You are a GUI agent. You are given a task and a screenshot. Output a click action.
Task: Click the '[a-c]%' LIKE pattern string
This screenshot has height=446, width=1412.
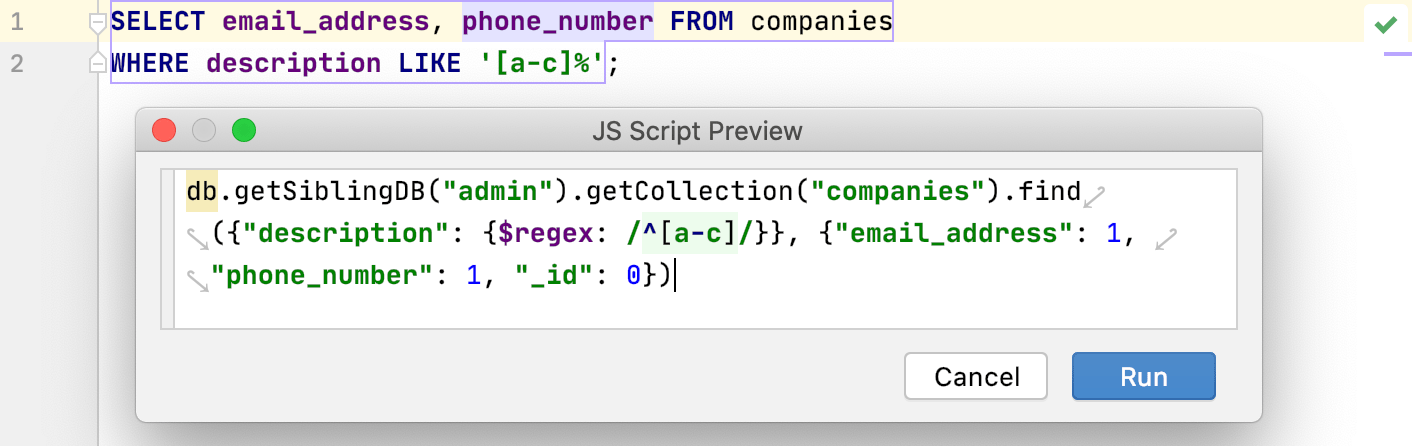click(x=537, y=64)
